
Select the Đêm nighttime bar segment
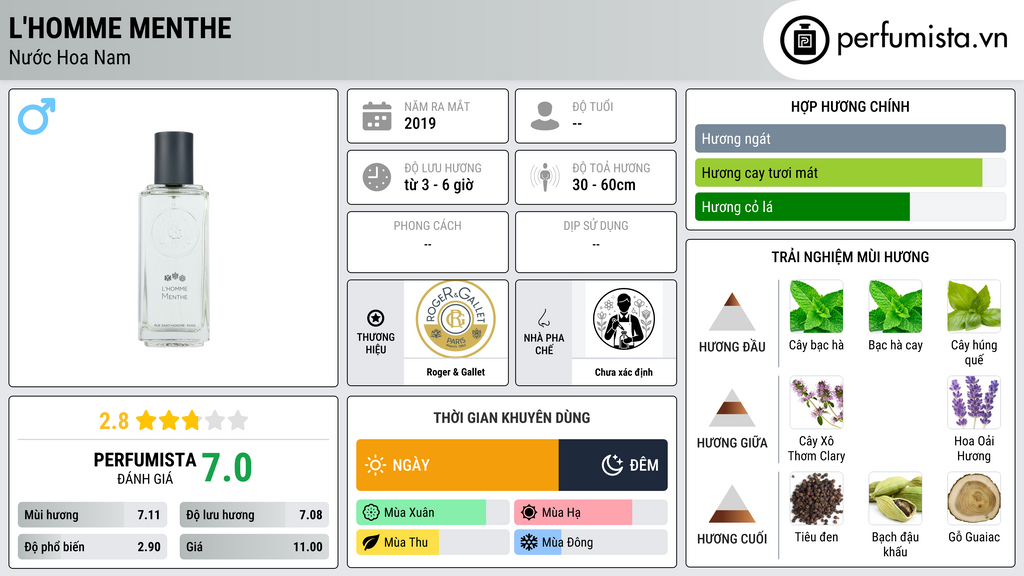tap(613, 465)
